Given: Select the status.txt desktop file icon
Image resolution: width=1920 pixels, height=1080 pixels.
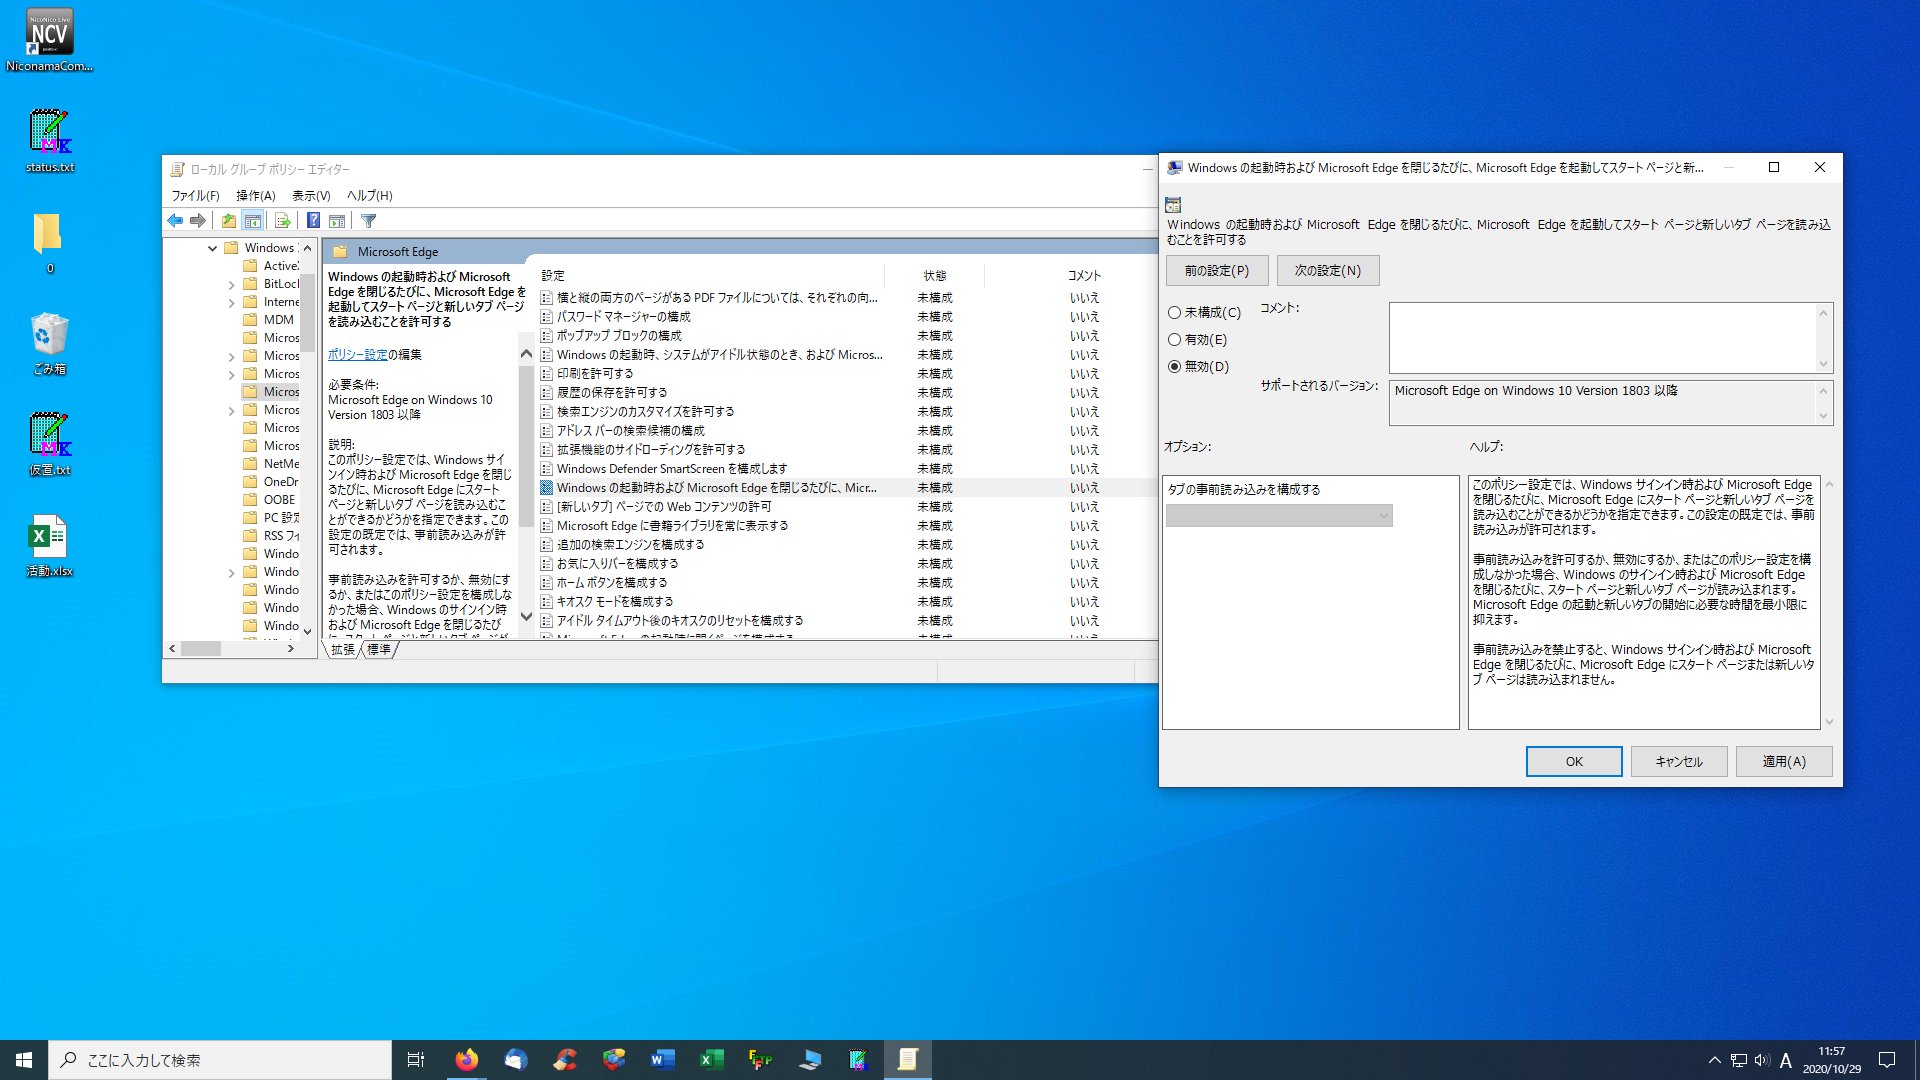Looking at the screenshot, I should 50,141.
